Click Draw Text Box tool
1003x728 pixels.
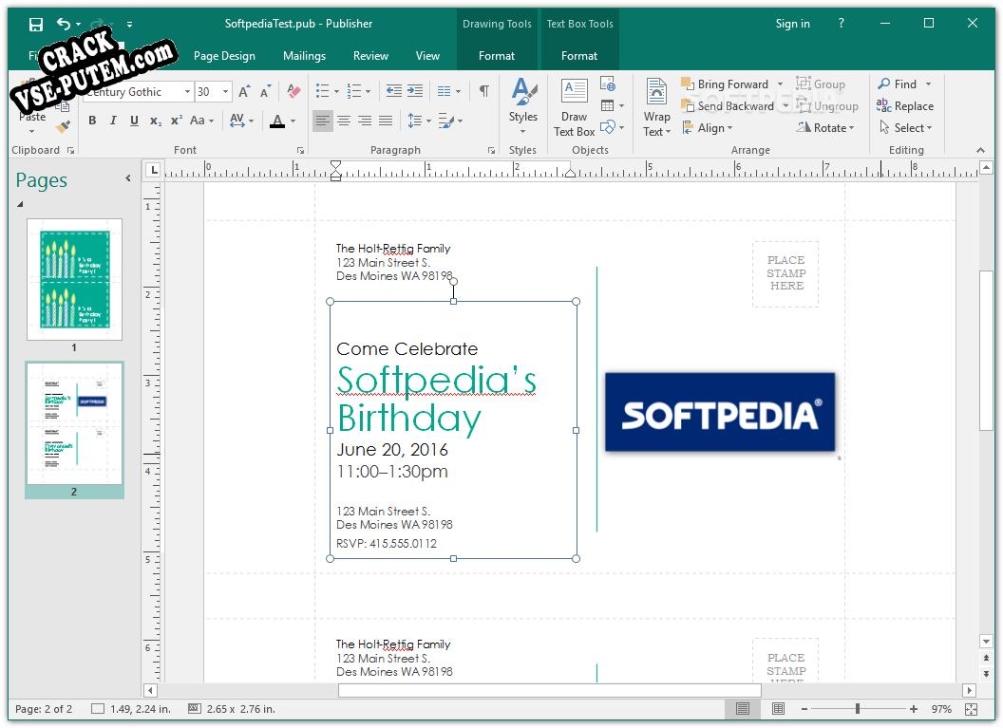(574, 107)
